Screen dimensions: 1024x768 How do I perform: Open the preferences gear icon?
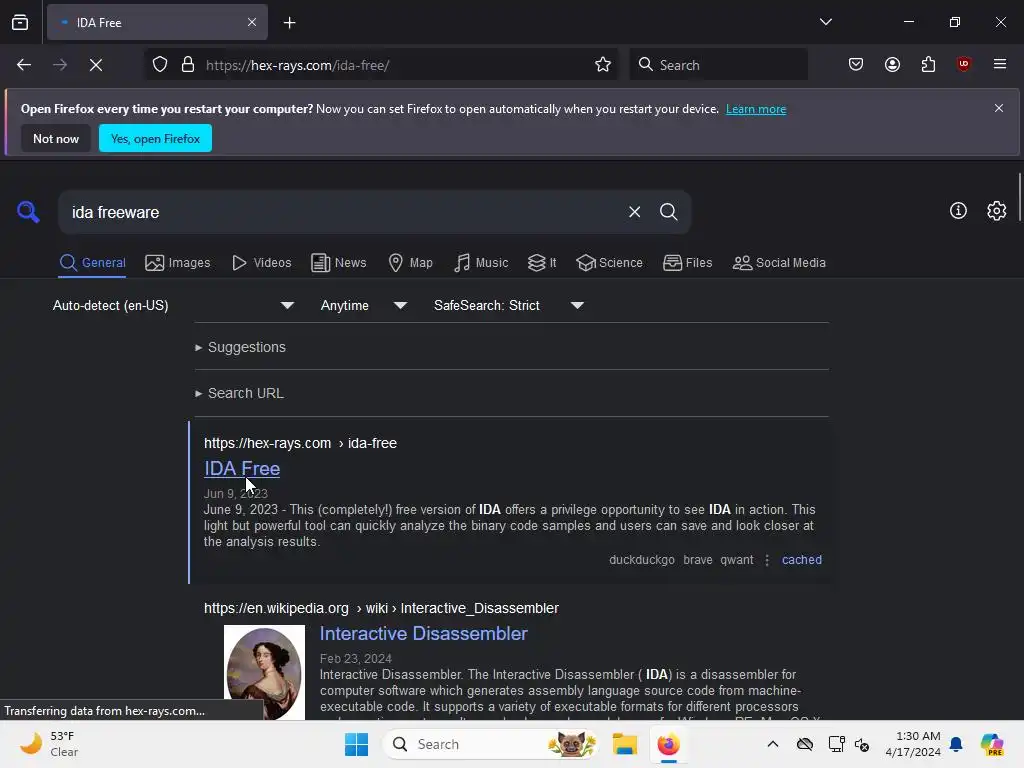click(x=997, y=211)
